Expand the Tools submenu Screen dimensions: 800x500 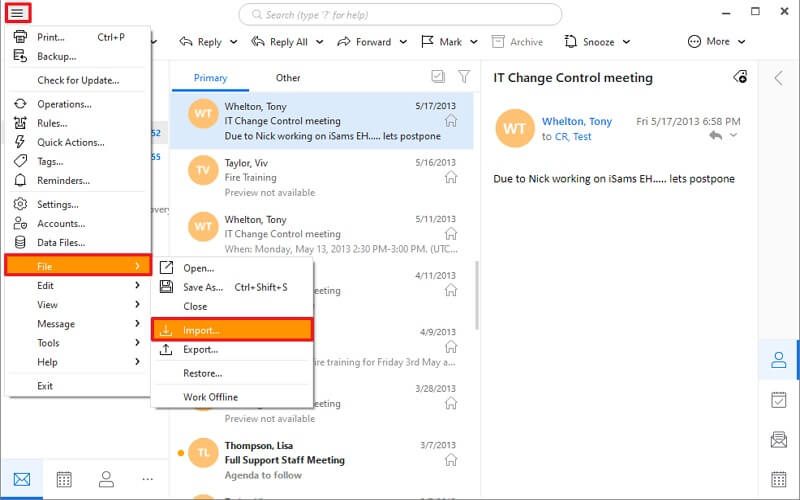point(77,343)
